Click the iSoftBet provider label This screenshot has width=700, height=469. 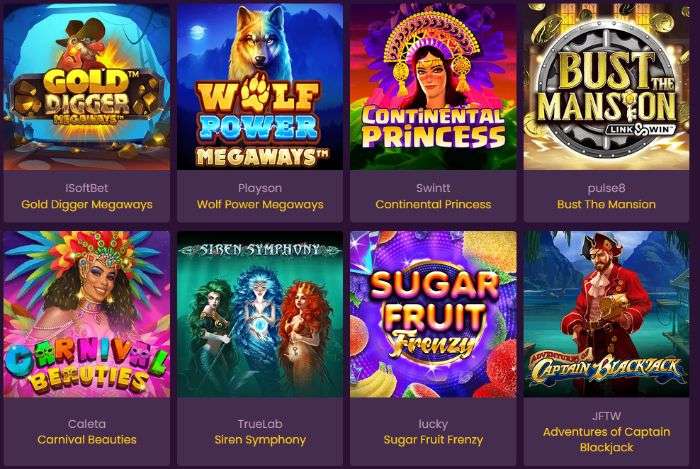click(87, 188)
